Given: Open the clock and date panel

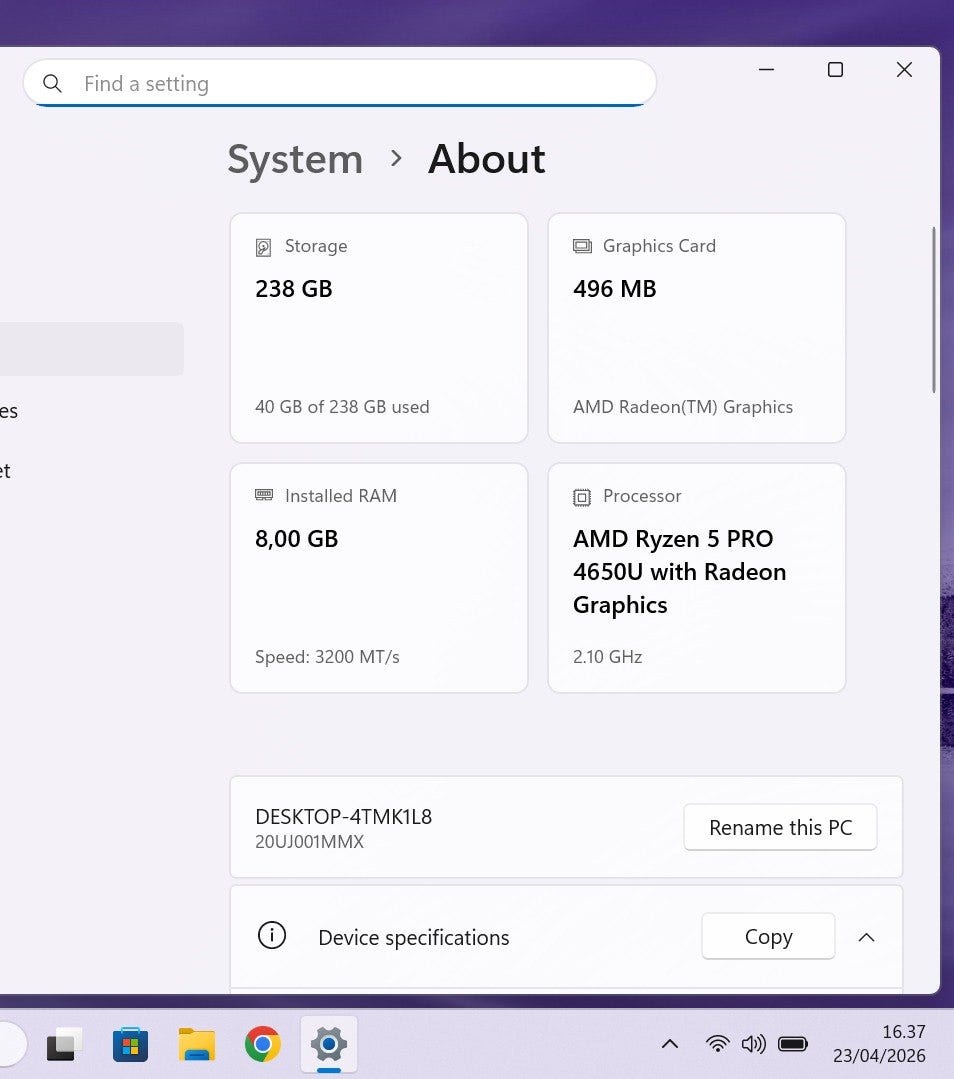Looking at the screenshot, I should [x=879, y=1043].
